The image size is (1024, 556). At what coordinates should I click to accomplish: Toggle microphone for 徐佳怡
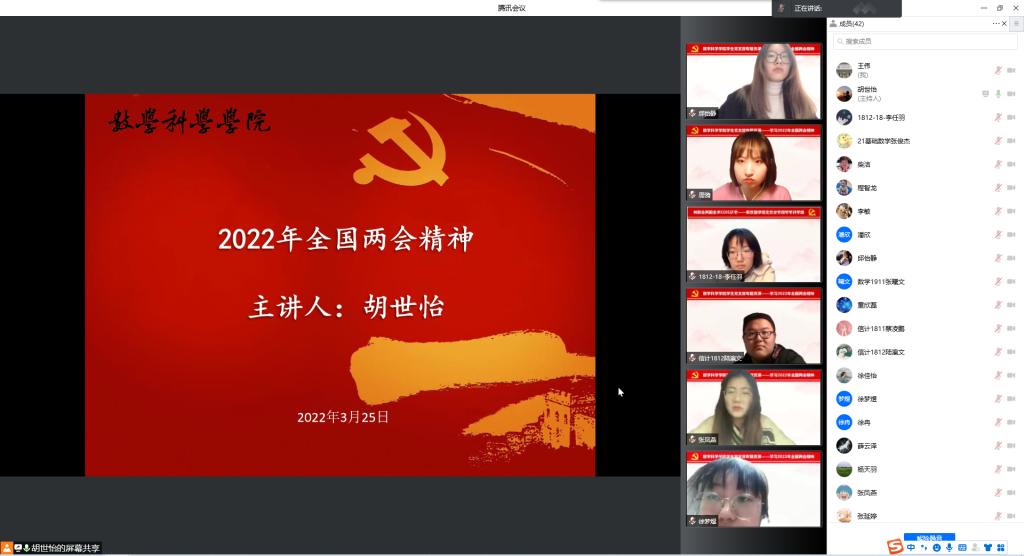click(998, 375)
